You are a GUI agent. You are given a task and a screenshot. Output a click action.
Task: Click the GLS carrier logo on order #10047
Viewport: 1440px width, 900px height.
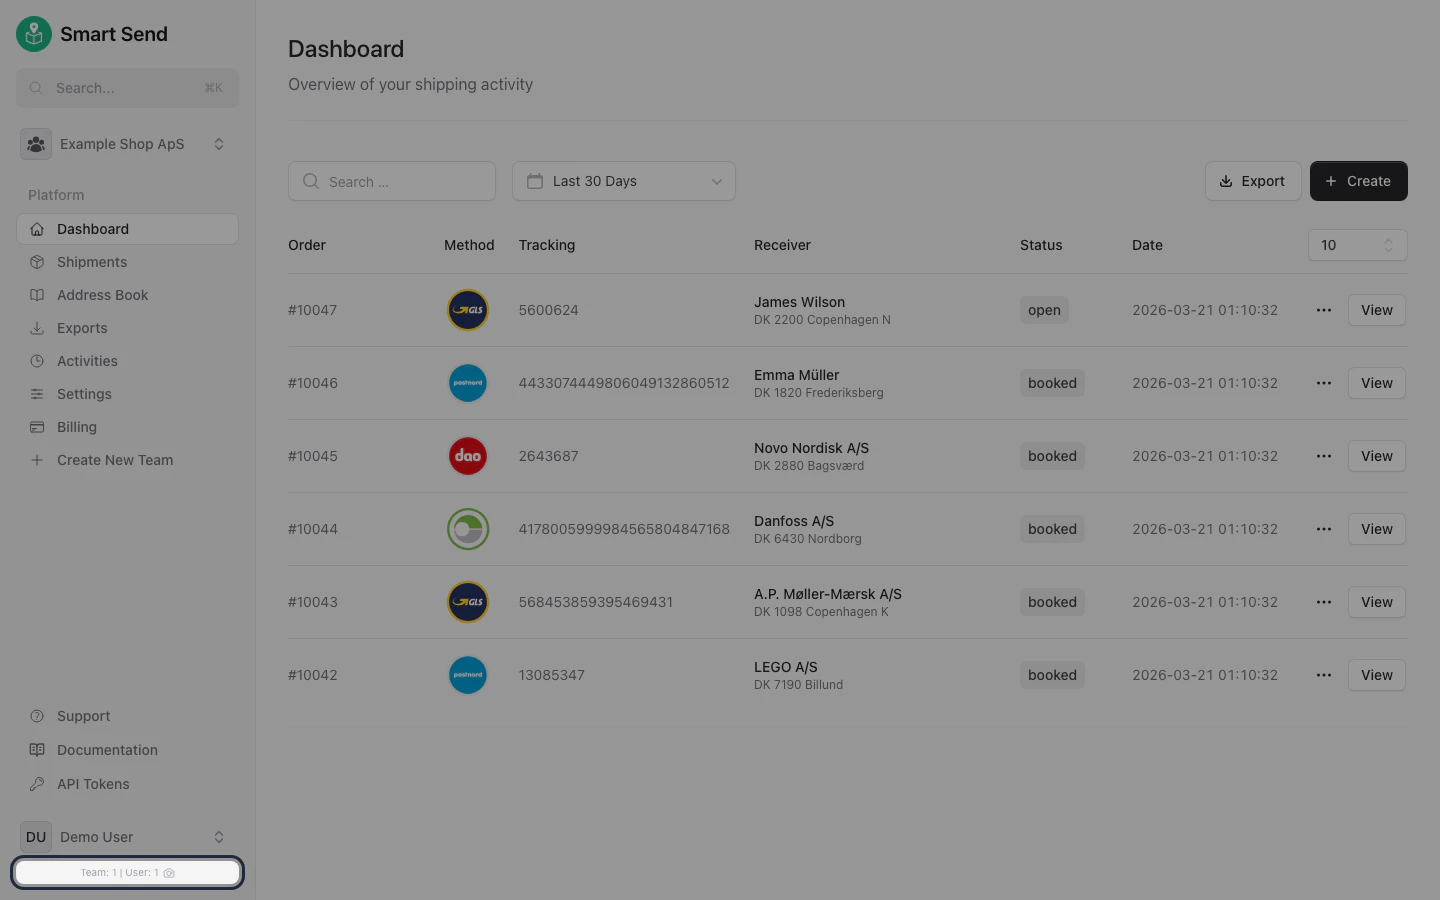[x=467, y=310]
